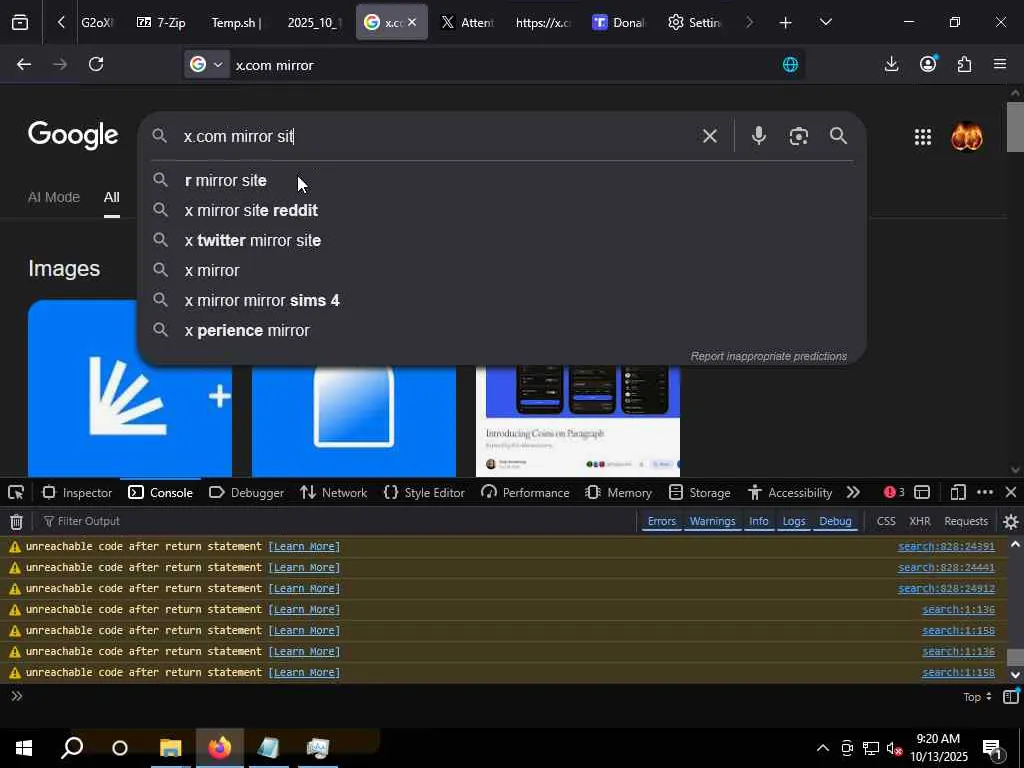1024x768 pixels.
Task: Open the Top context selector dropdown
Action: (978, 697)
